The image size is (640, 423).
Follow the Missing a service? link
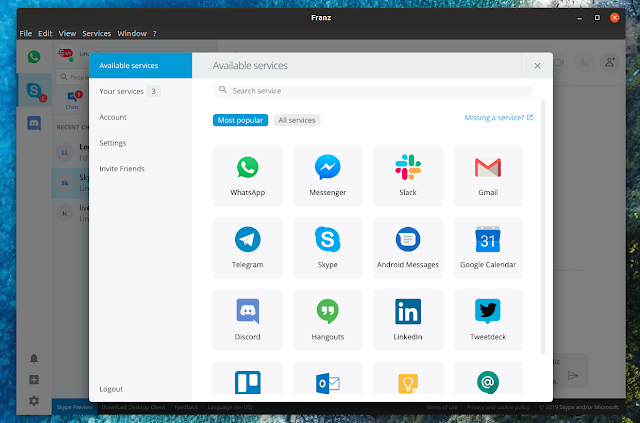coord(498,118)
